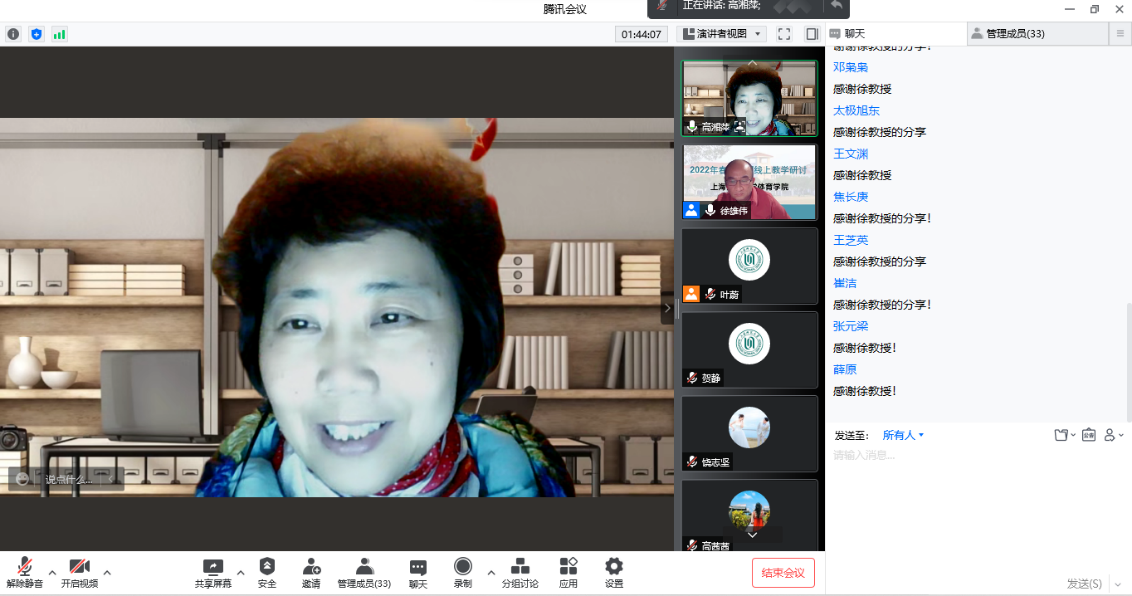The width and height of the screenshot is (1132, 596).
Task: Open the chat announcement (公告) icon
Action: [1088, 435]
